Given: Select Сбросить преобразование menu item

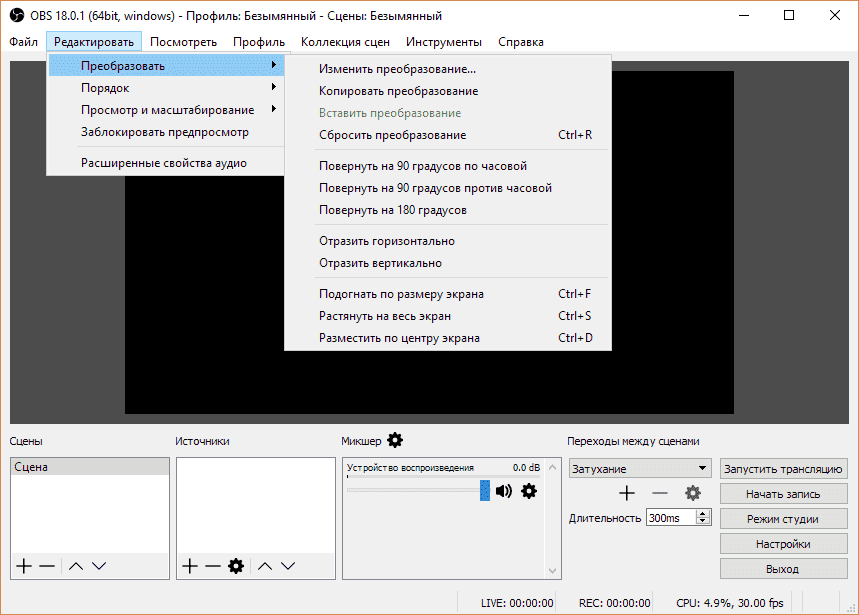Looking at the screenshot, I should [x=392, y=135].
